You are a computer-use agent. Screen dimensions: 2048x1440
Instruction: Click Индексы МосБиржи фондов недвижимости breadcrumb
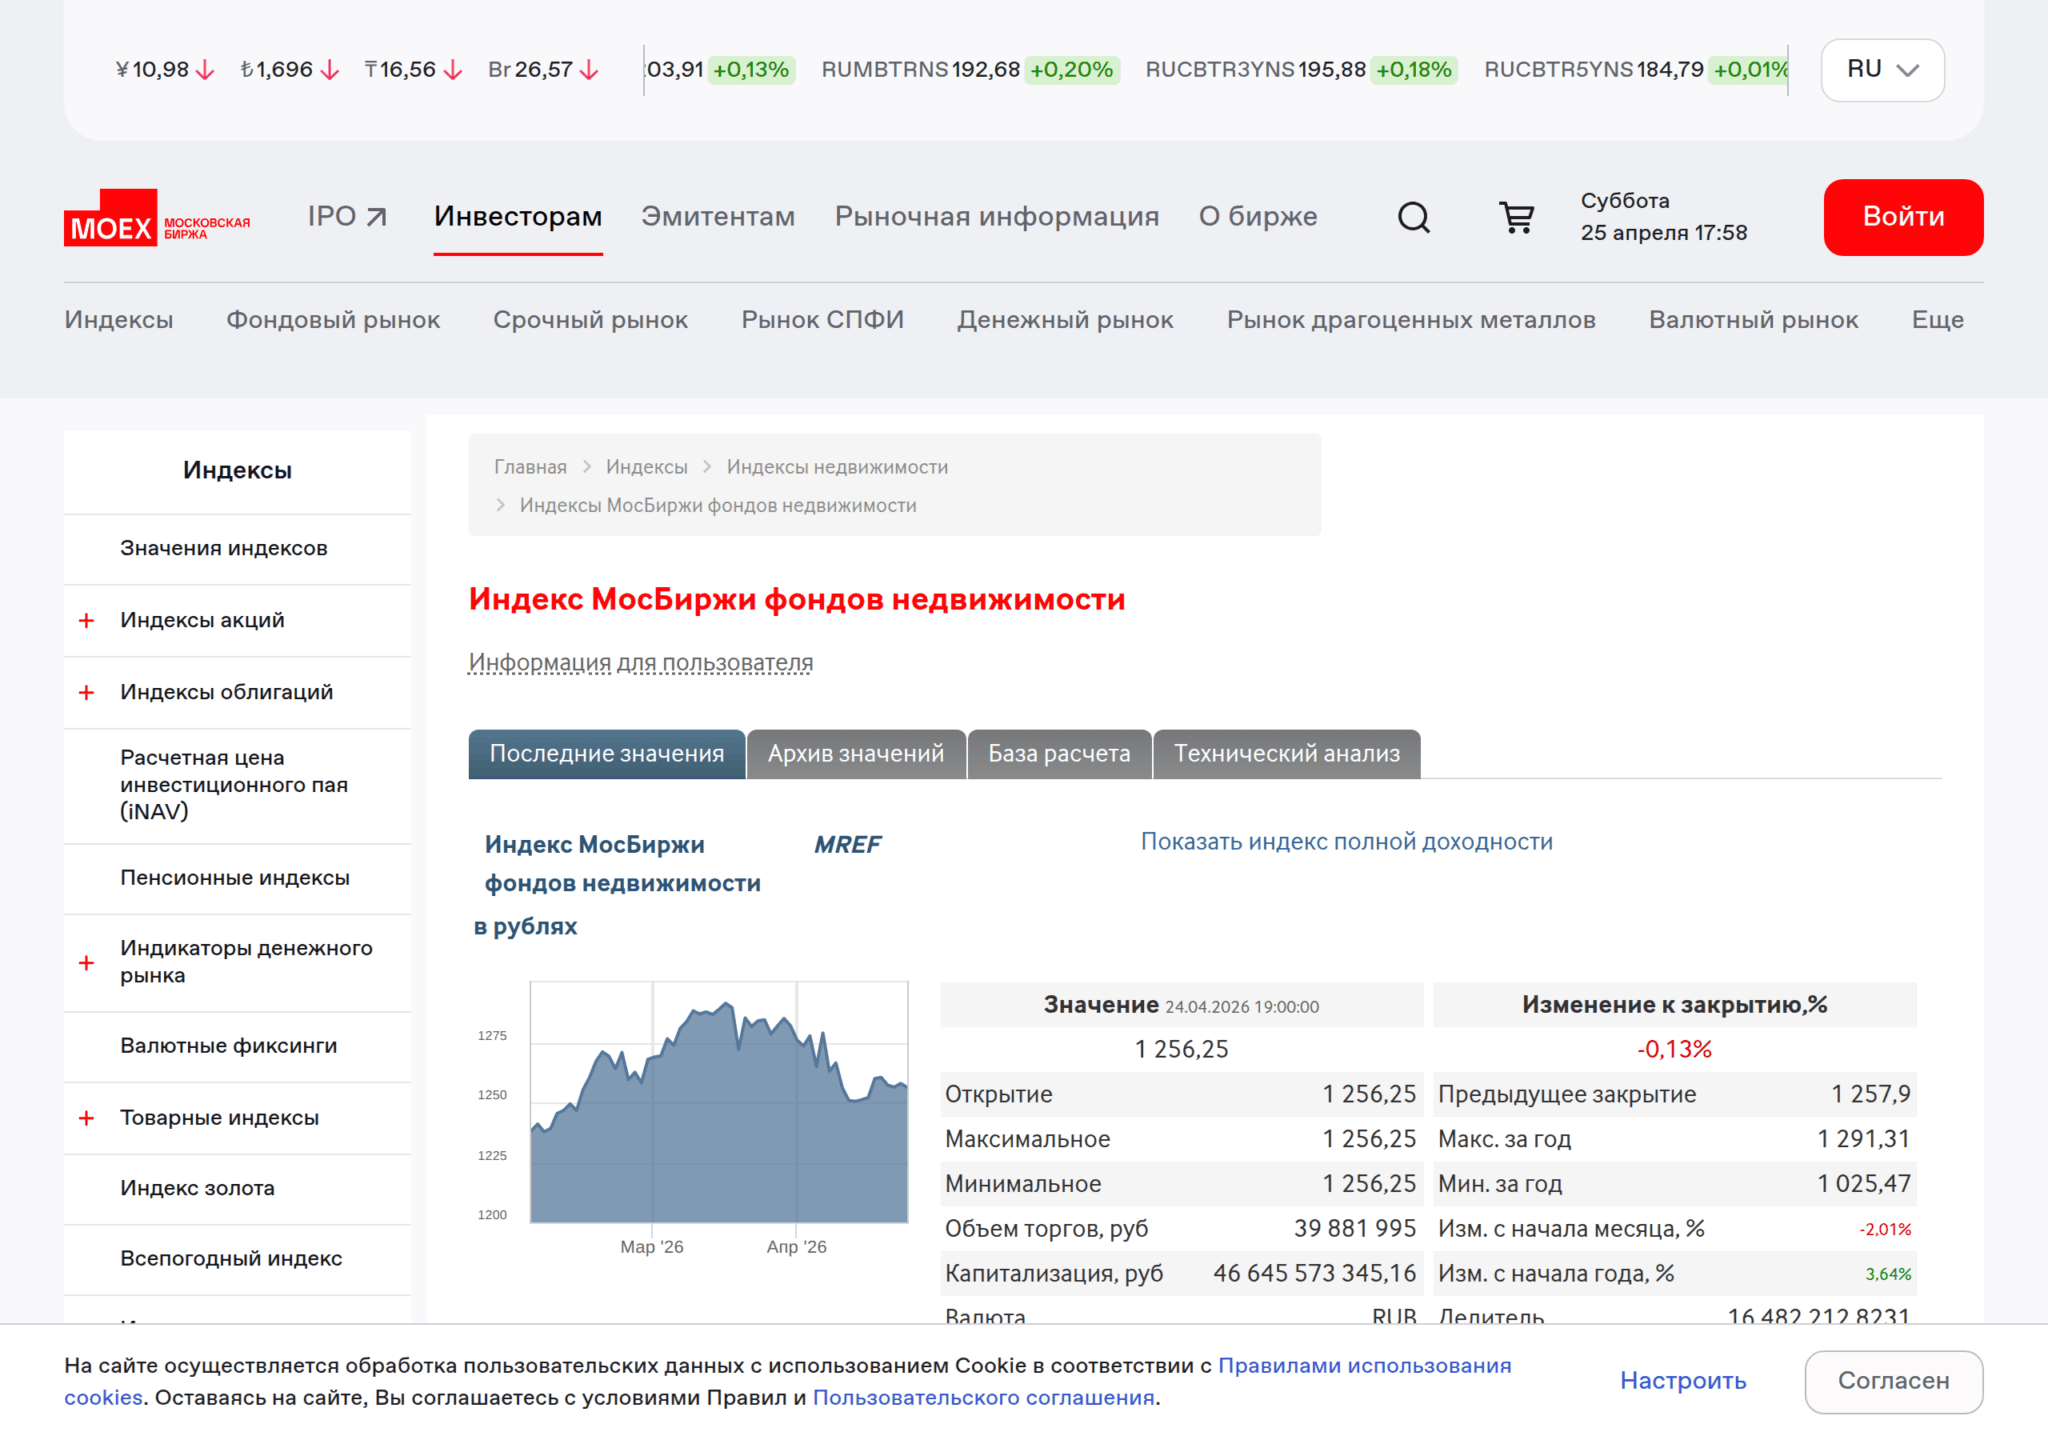tap(718, 505)
